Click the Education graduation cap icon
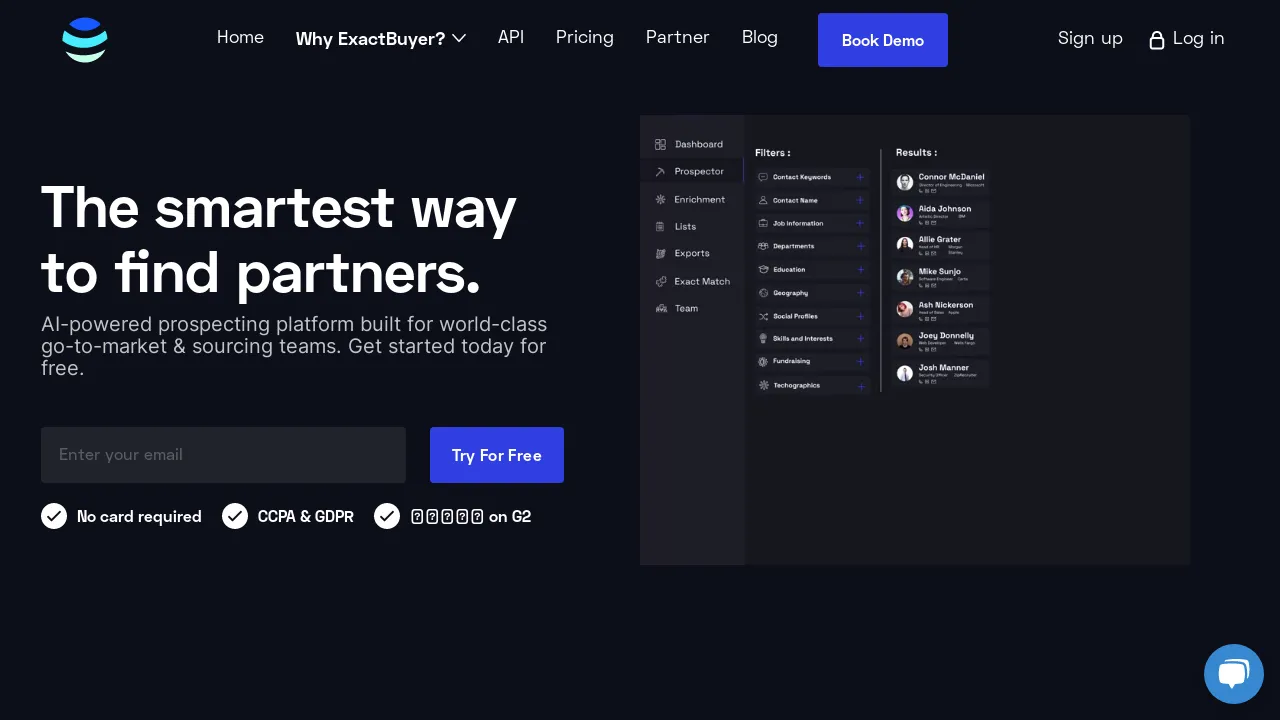Image resolution: width=1280 pixels, height=720 pixels. pyautogui.click(x=763, y=269)
